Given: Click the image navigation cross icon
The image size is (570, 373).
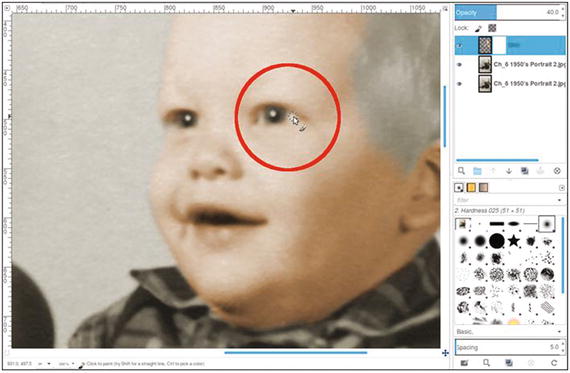Looking at the screenshot, I should click(445, 353).
